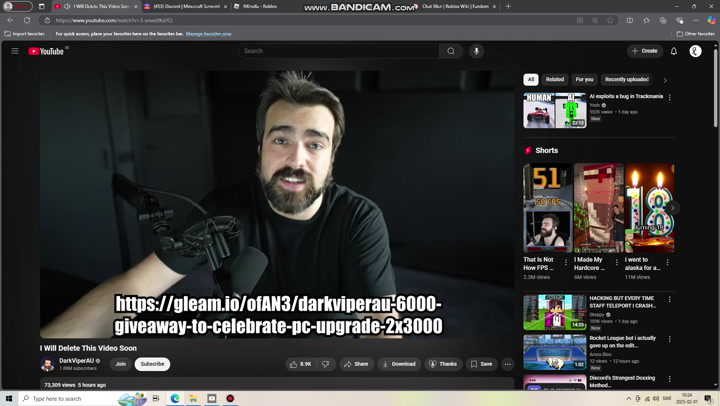This screenshot has height=406, width=720.
Task: Open the YouTube hamburger guide menu
Action: pos(15,51)
